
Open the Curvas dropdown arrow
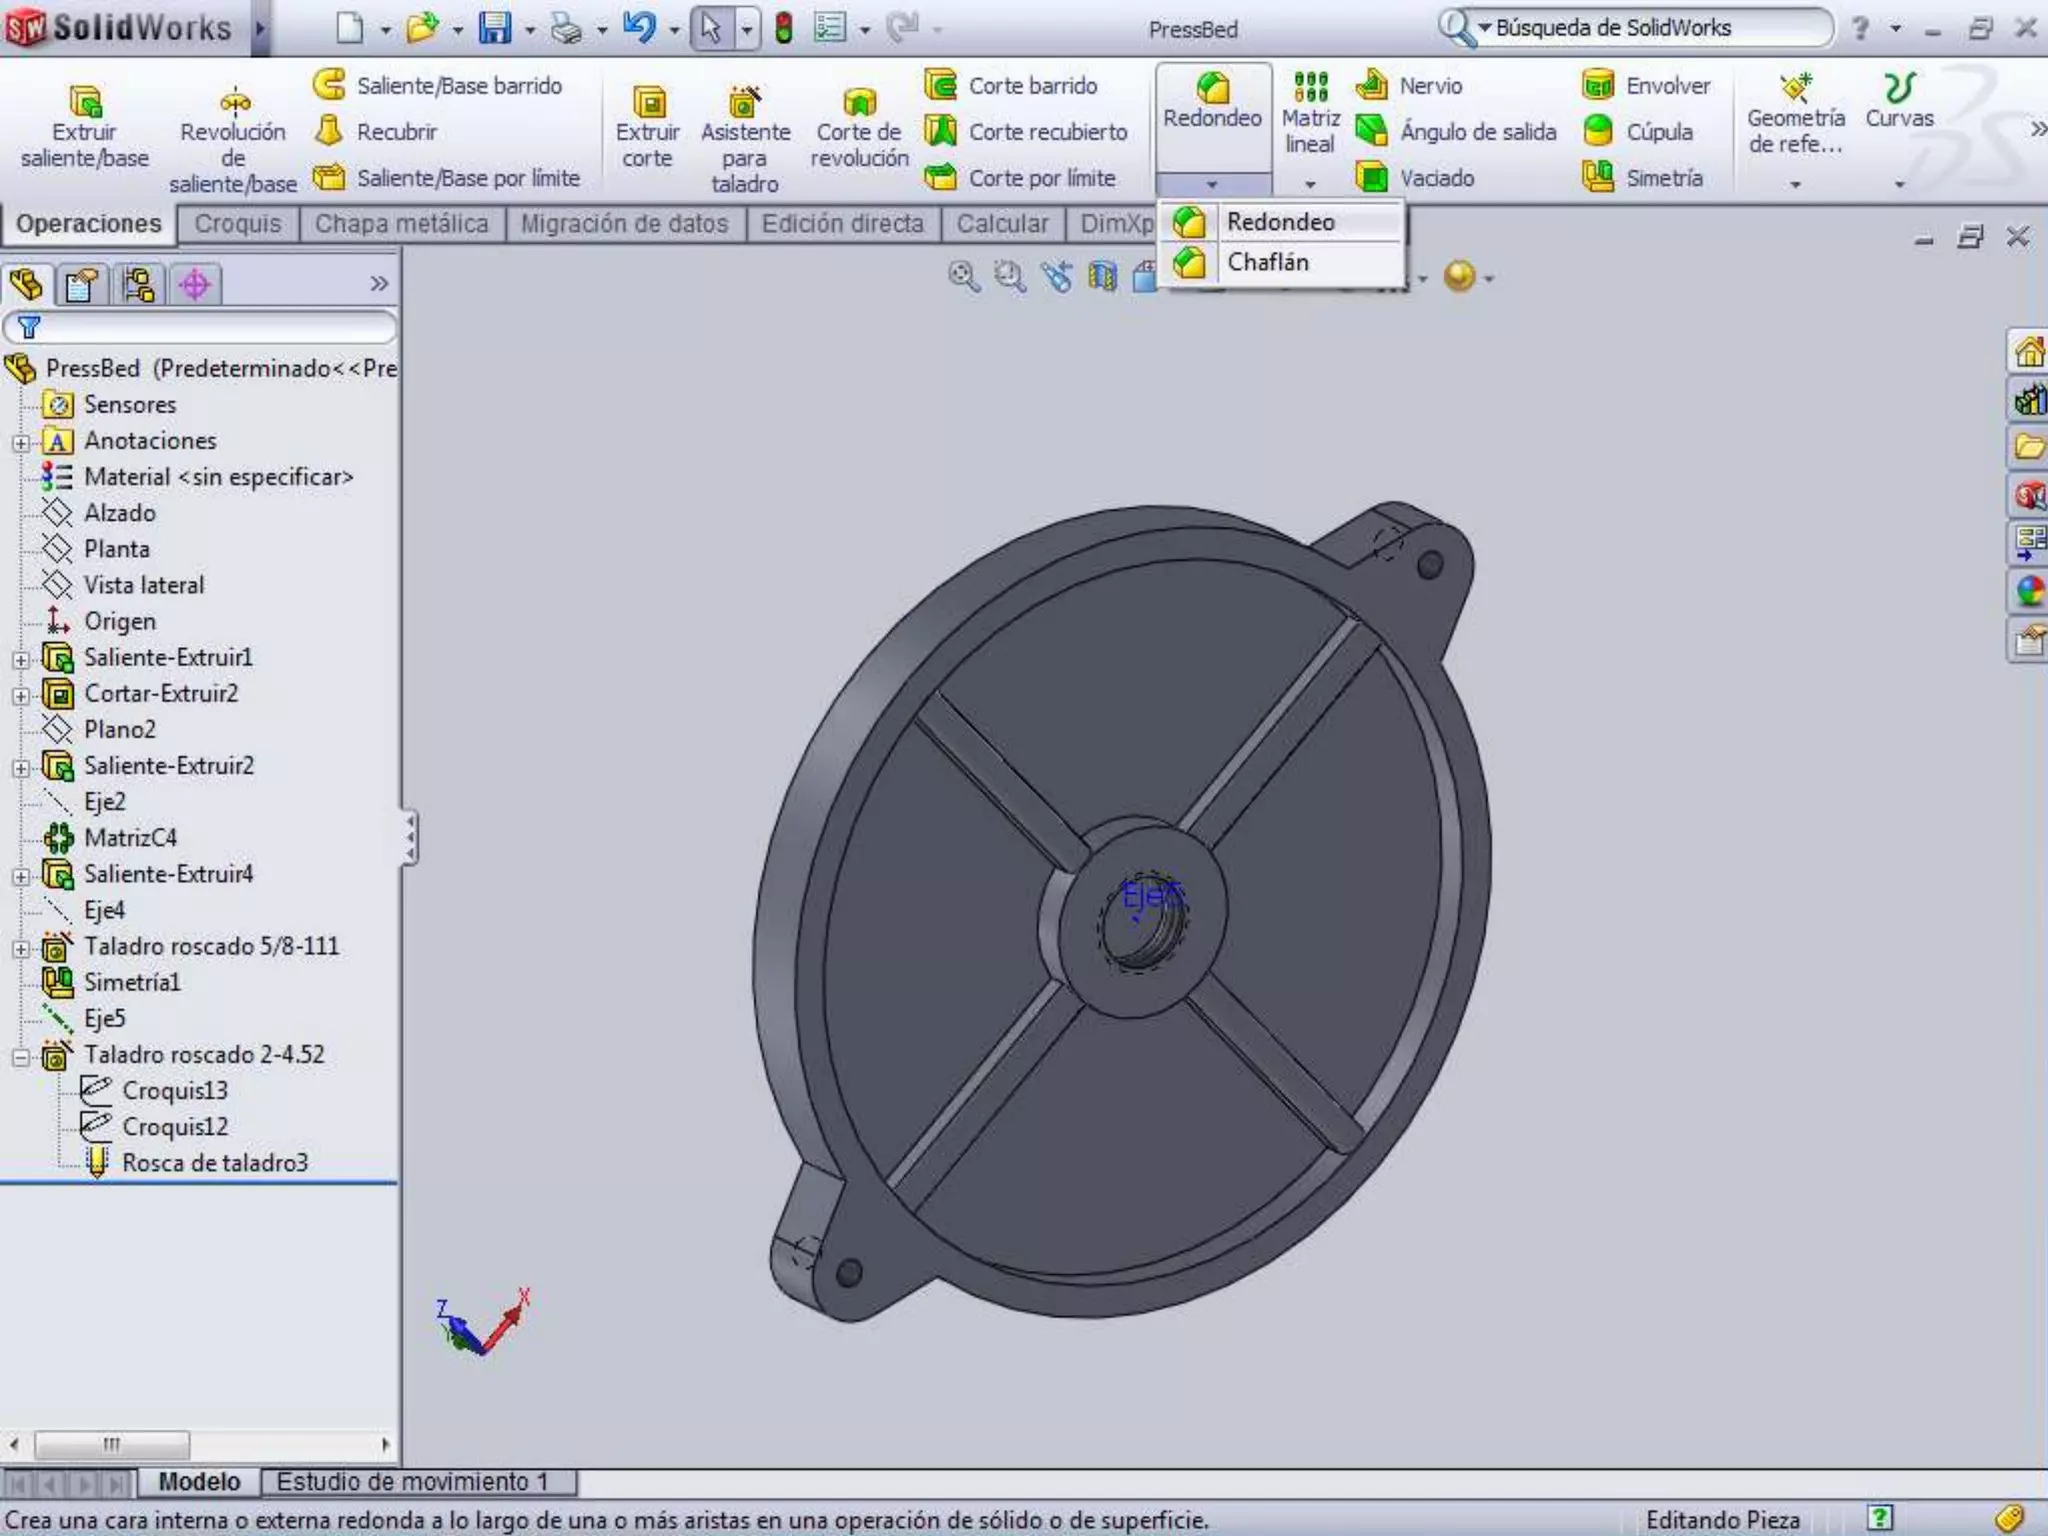click(x=1899, y=184)
